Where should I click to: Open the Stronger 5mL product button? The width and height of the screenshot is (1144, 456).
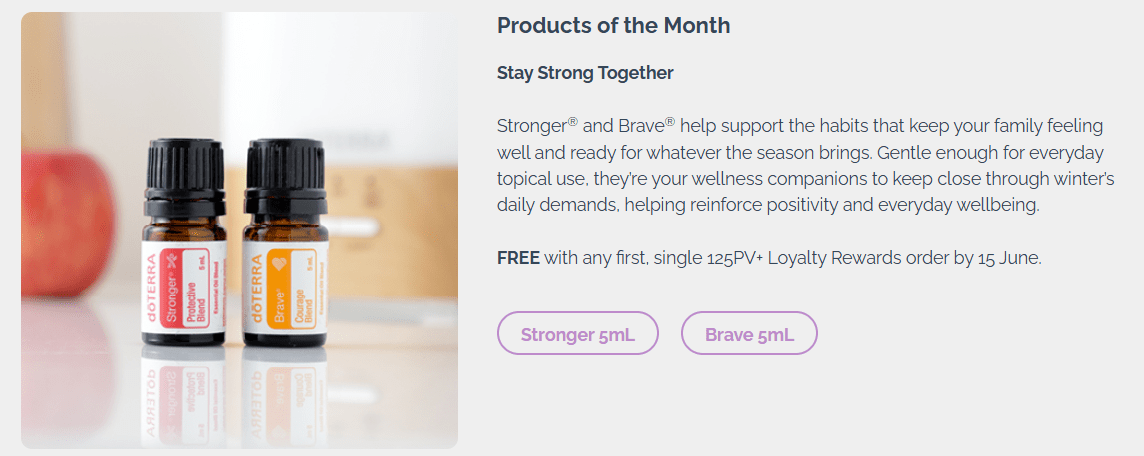(578, 333)
